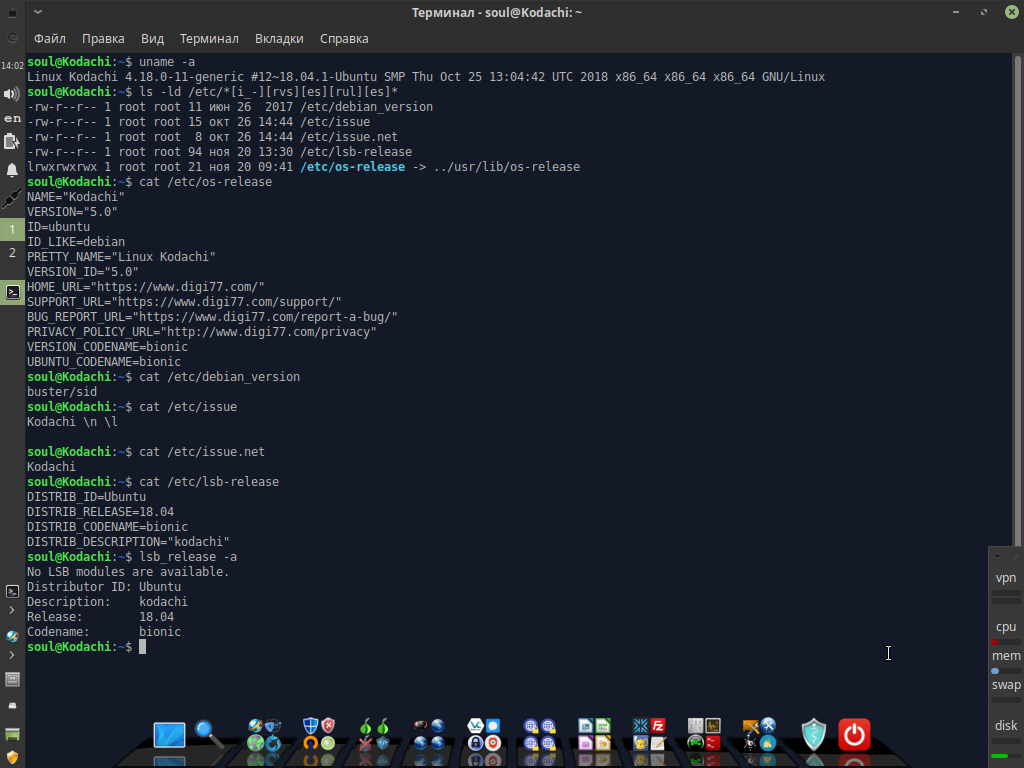Click the 'DISTRIB_RELEASE=18.04' line
1024x768 pixels.
coord(101,512)
